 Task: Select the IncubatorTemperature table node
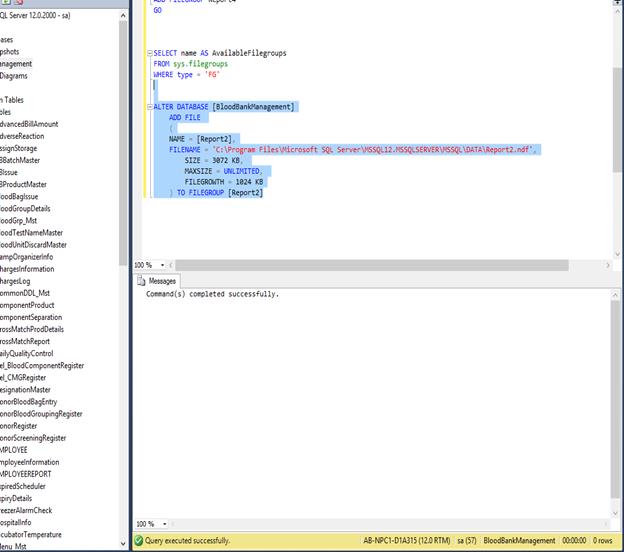pyautogui.click(x=31, y=534)
